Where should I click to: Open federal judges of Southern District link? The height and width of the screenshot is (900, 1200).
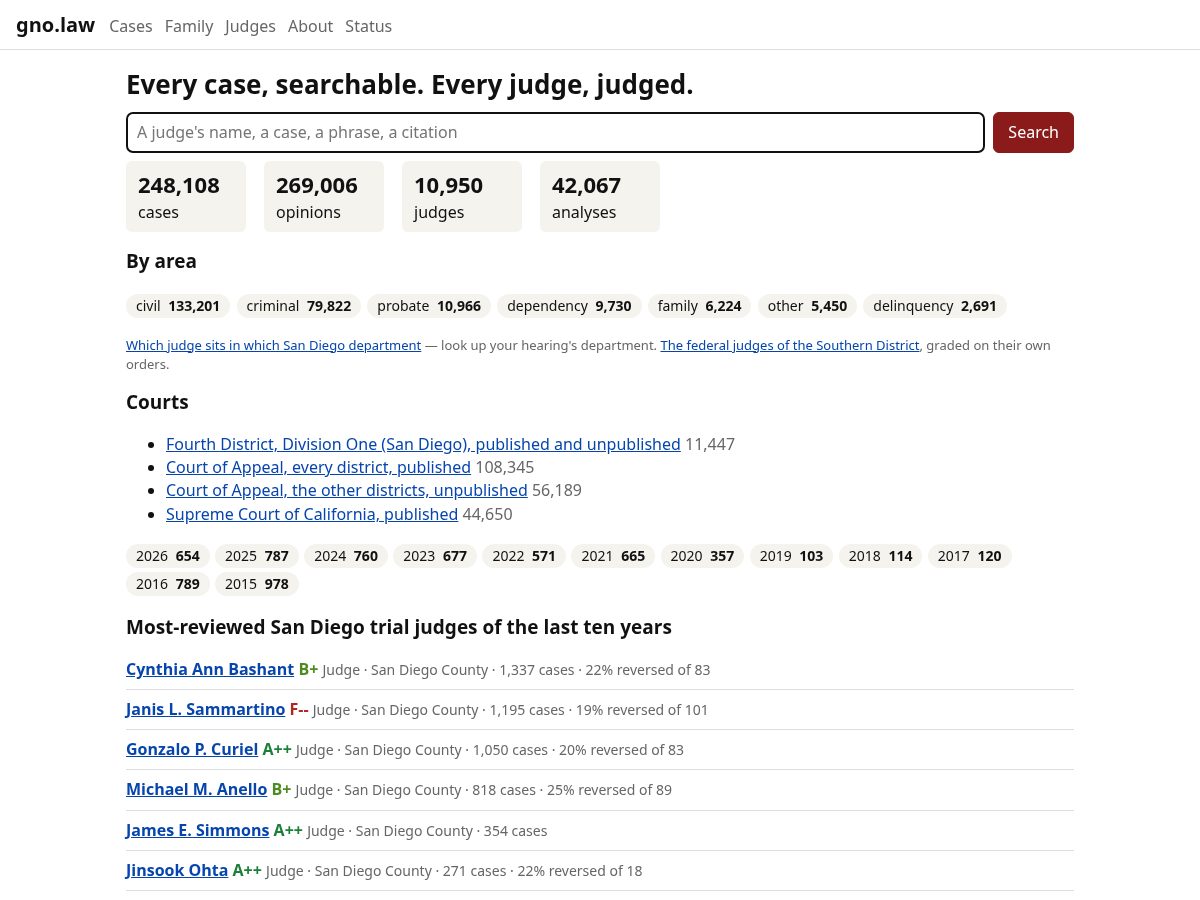pos(790,345)
